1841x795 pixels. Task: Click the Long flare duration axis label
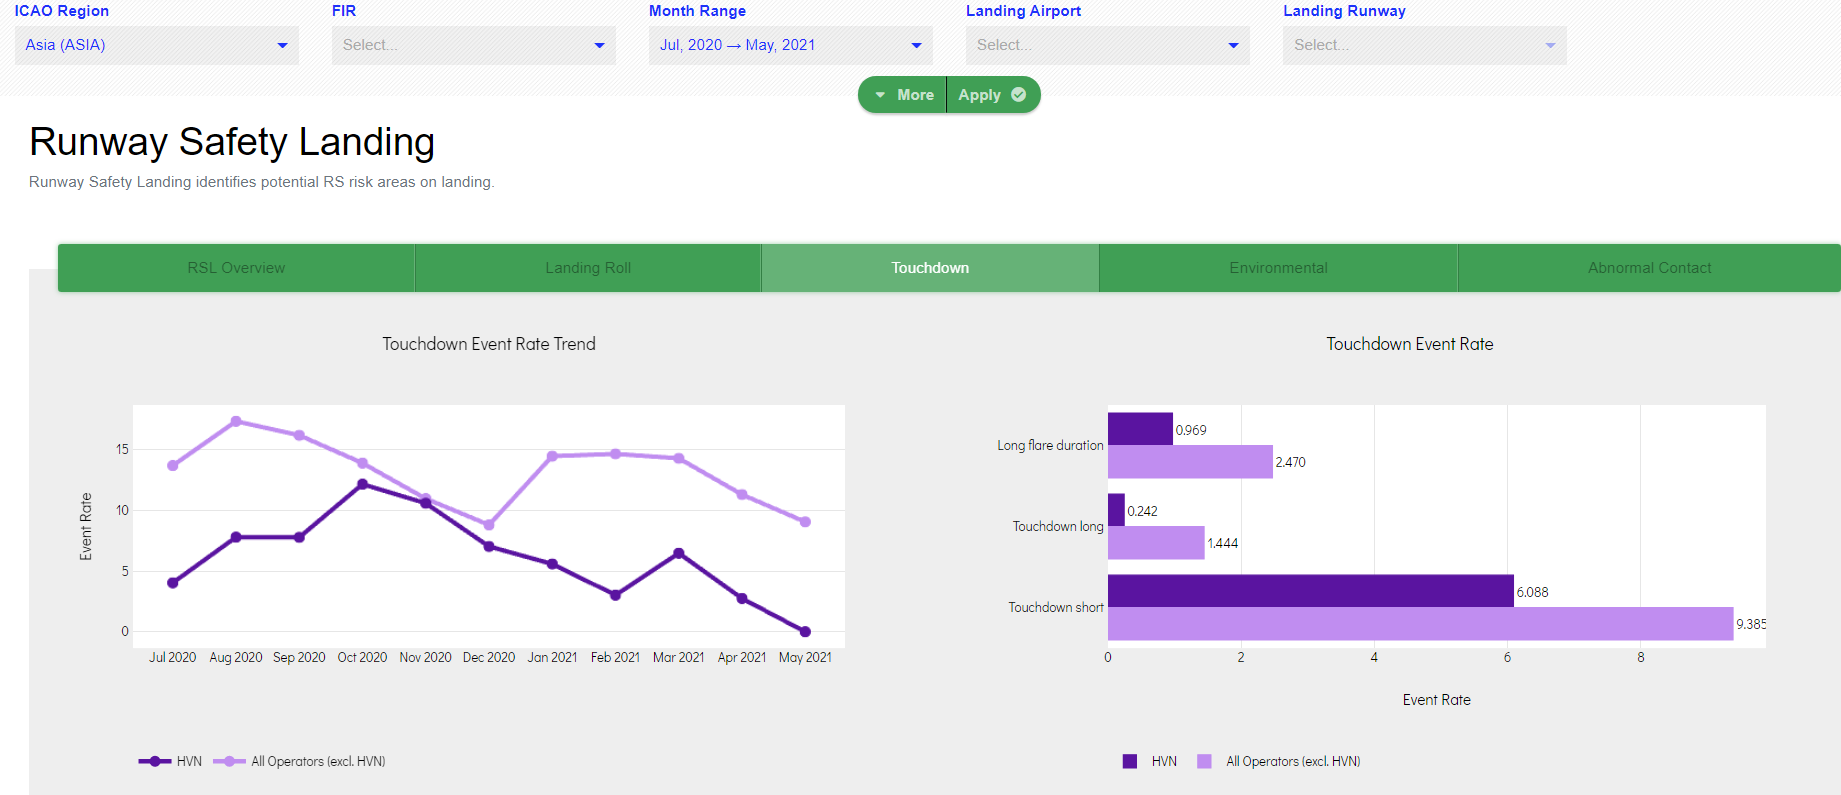1050,445
